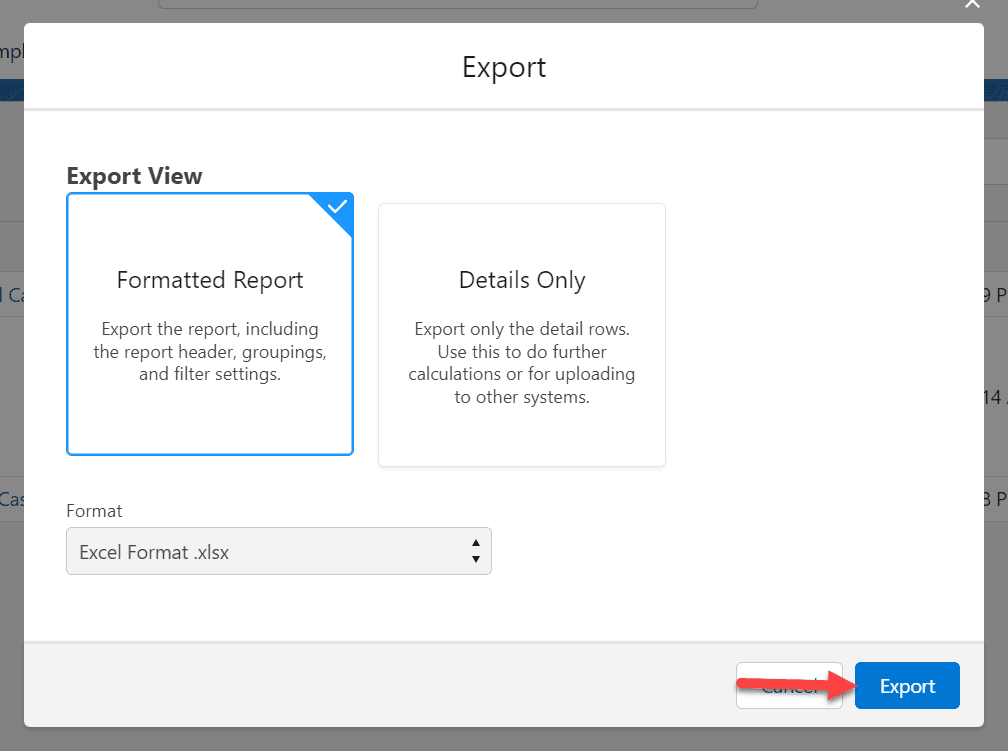Click the Export dialog title
Image resolution: width=1008 pixels, height=751 pixels.
(503, 67)
